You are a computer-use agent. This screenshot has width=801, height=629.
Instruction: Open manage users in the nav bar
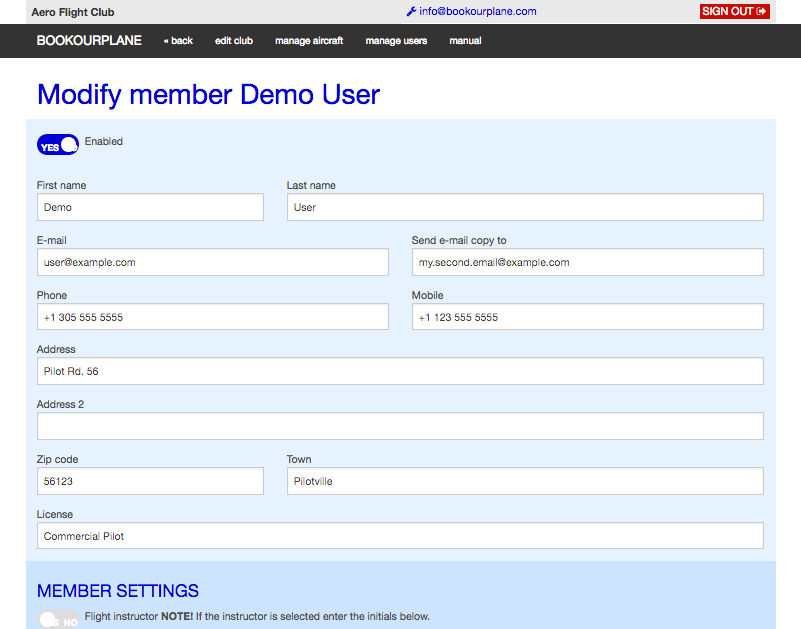[396, 41]
